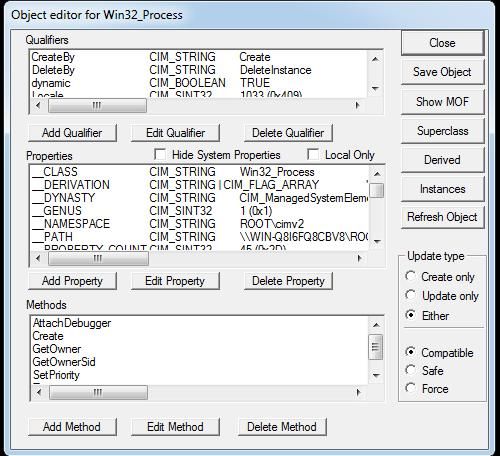Click the Add Qualifier button

tap(72, 133)
